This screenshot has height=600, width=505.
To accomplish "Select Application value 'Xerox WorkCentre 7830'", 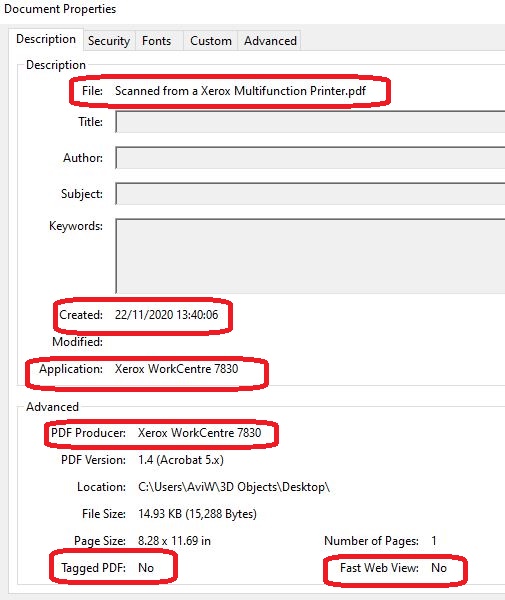I will pos(176,369).
